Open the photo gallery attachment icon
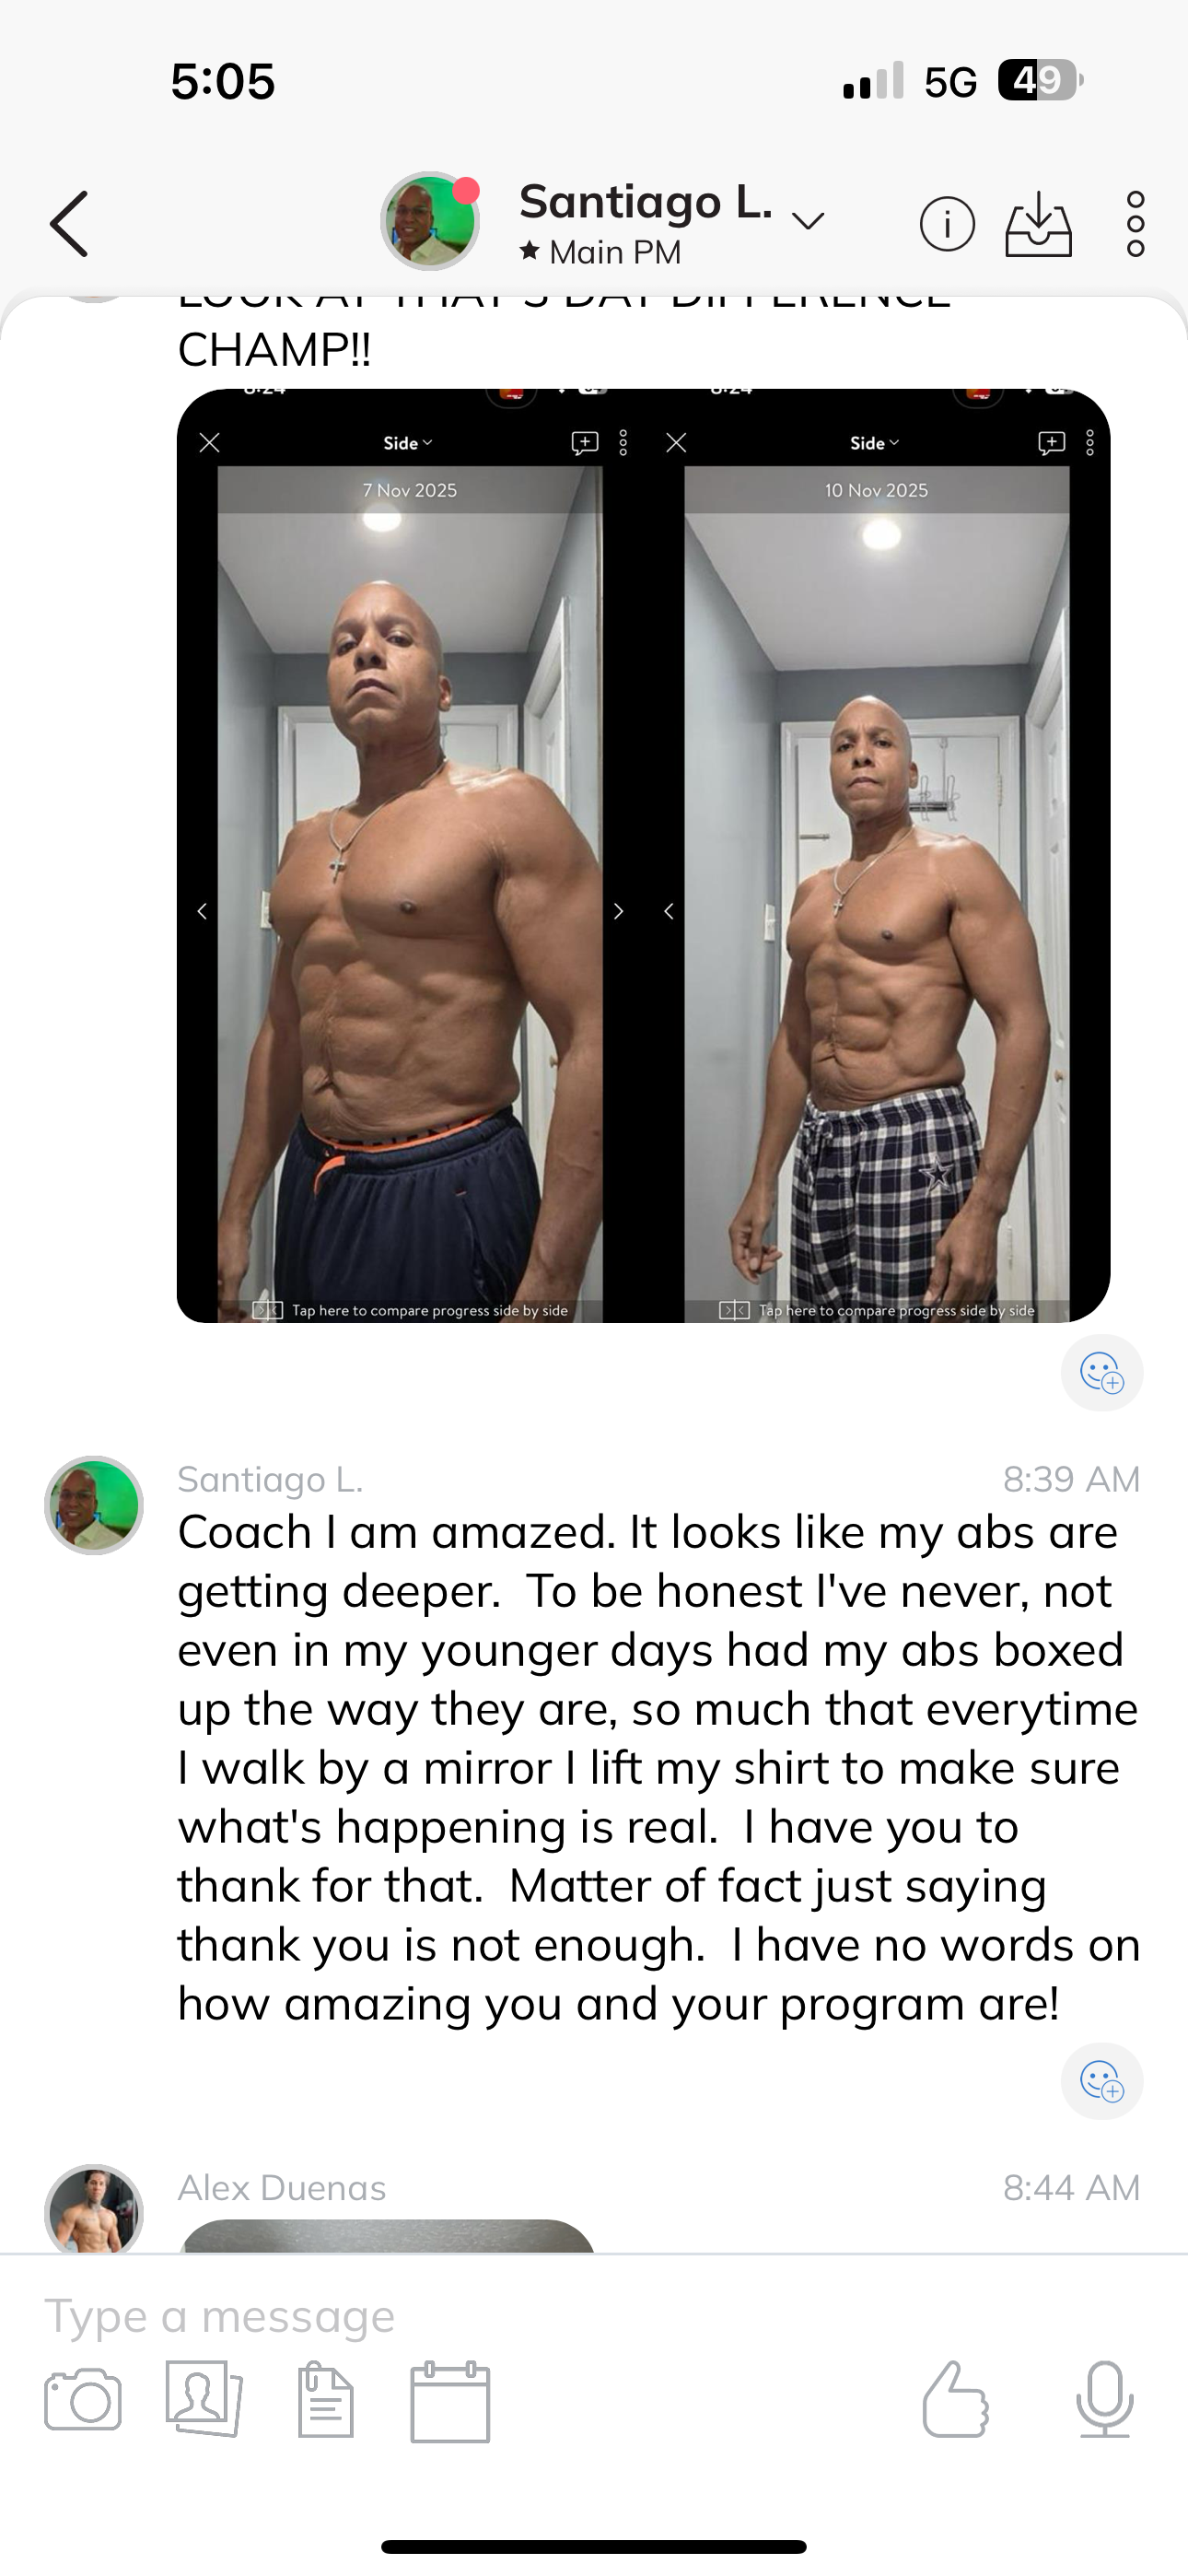The image size is (1188, 2576). click(x=204, y=2398)
